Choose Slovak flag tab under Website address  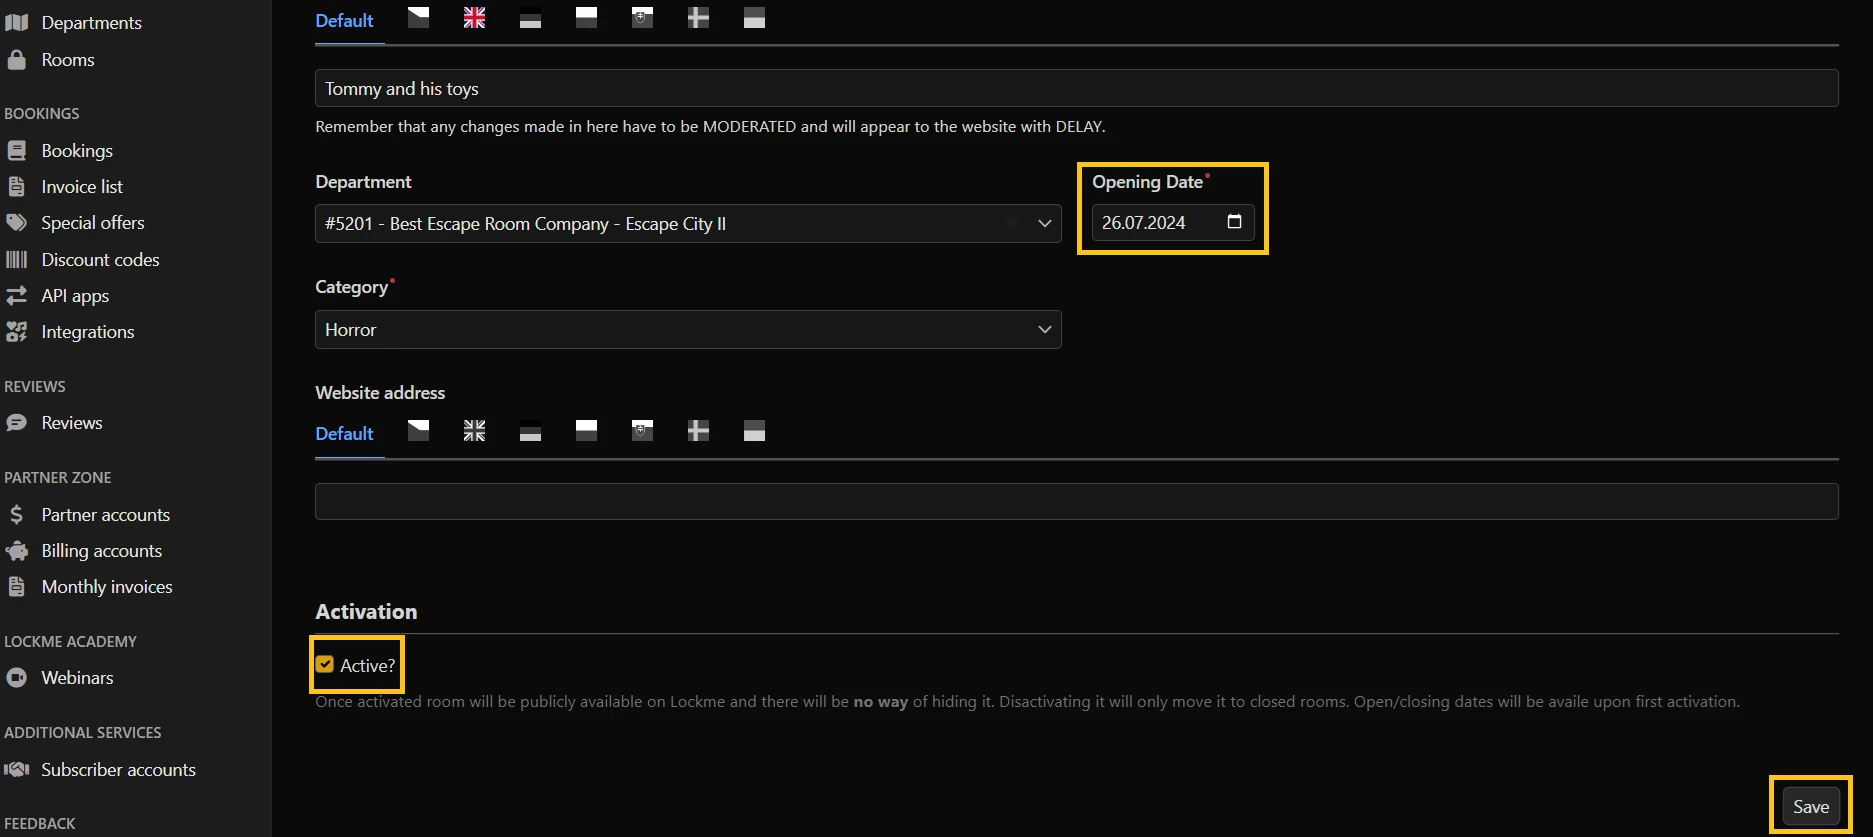pyautogui.click(x=642, y=431)
